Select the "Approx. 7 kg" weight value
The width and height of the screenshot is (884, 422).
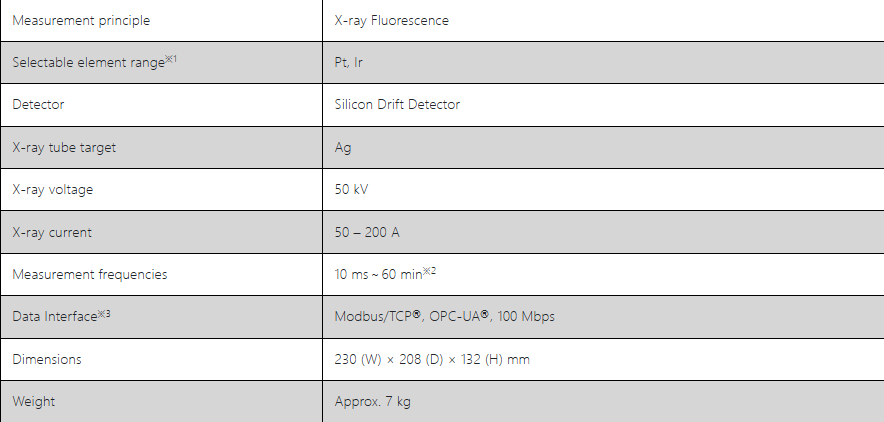373,401
